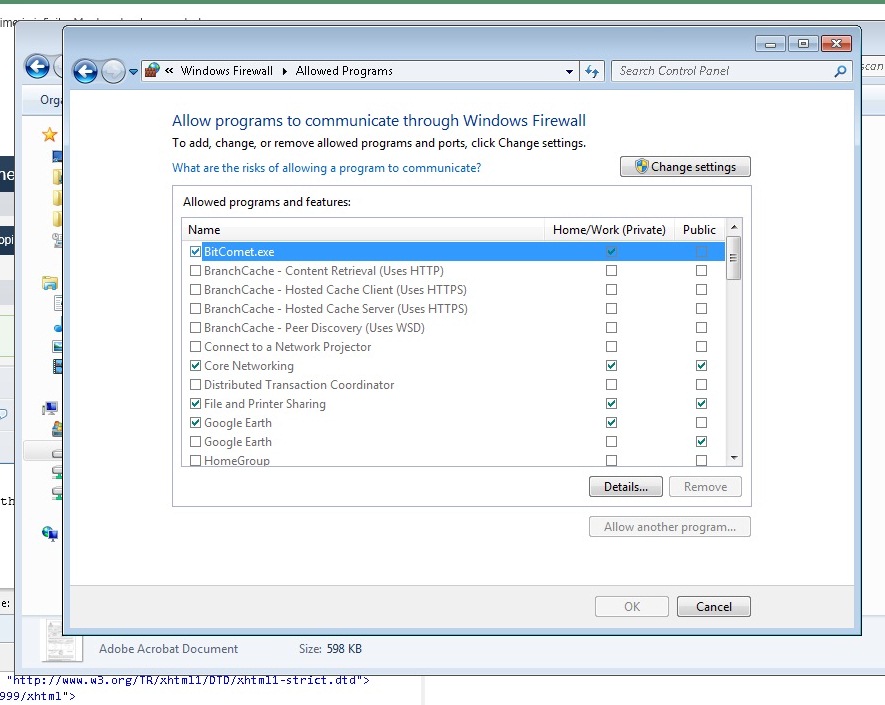Click the greyed forward arrow in the Firewall window
885x705 pixels.
(x=113, y=71)
